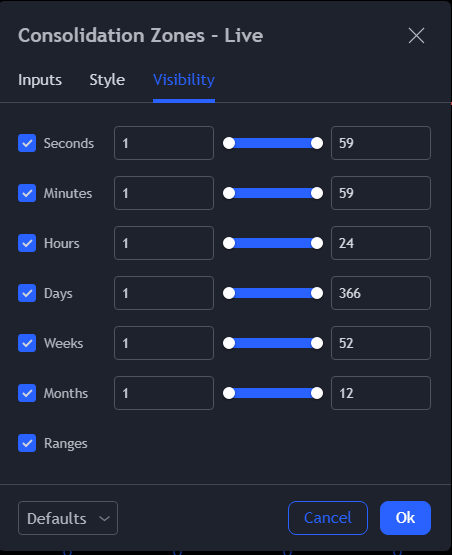
Task: Disable the Ranges checkbox
Action: click(27, 443)
